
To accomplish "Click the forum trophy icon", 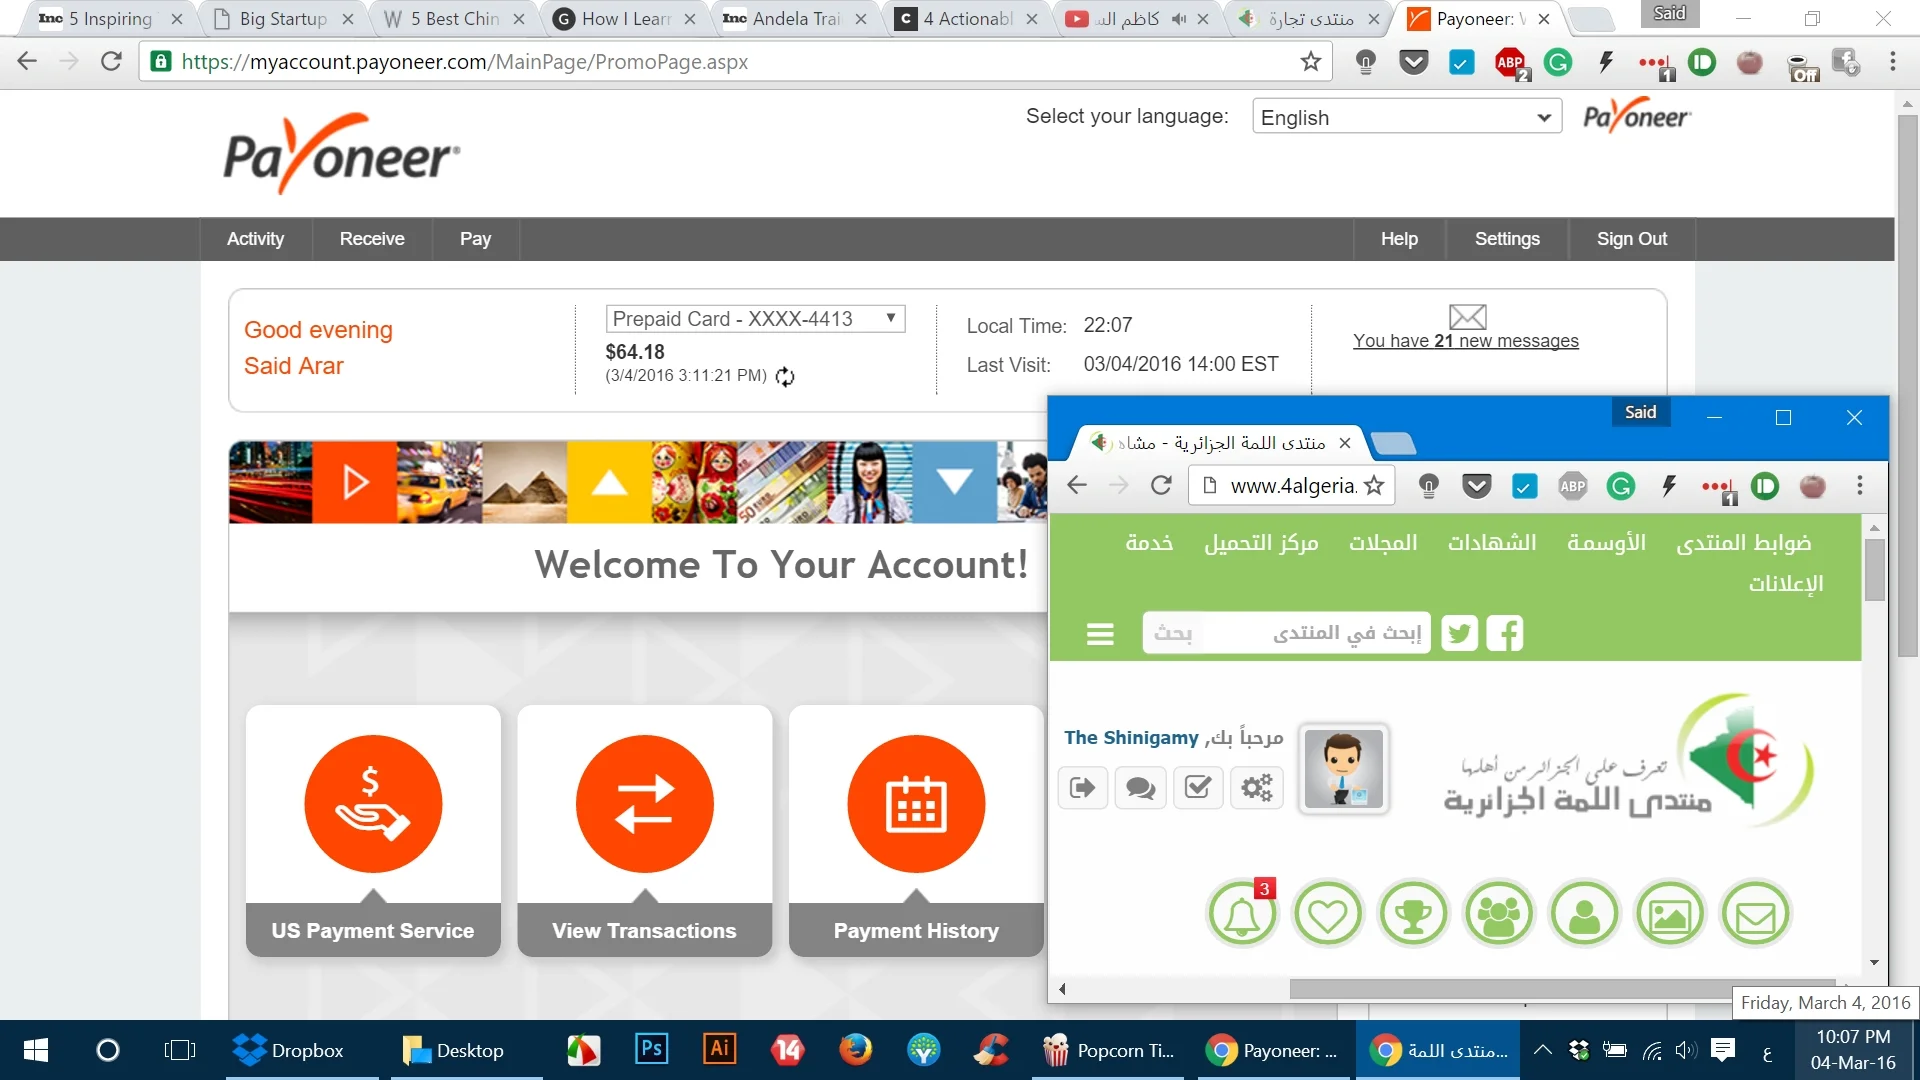I will [1413, 914].
